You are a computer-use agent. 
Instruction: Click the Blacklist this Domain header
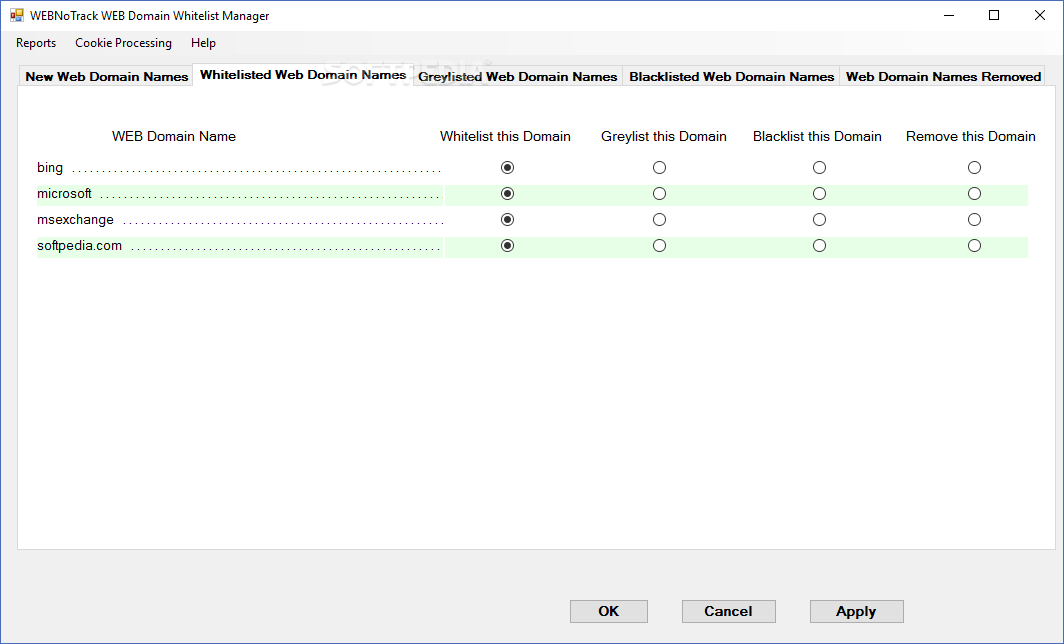coord(817,136)
